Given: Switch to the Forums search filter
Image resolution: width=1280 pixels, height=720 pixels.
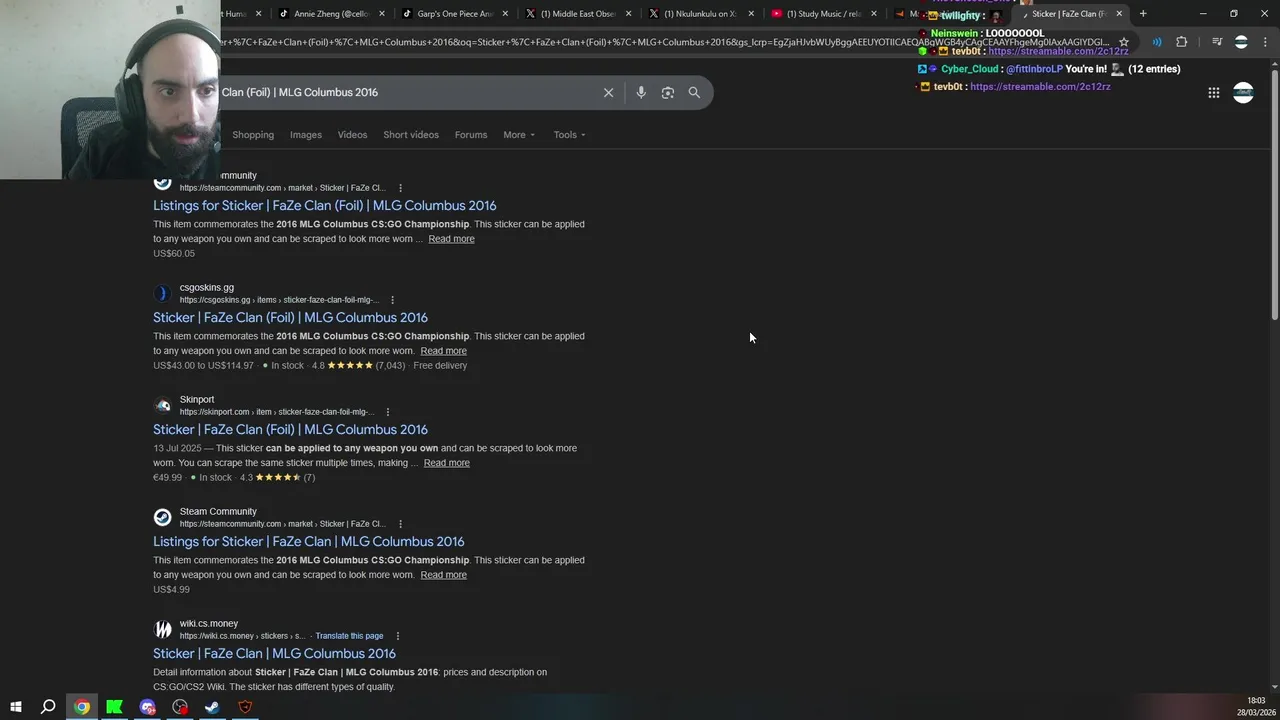Looking at the screenshot, I should coord(471,135).
